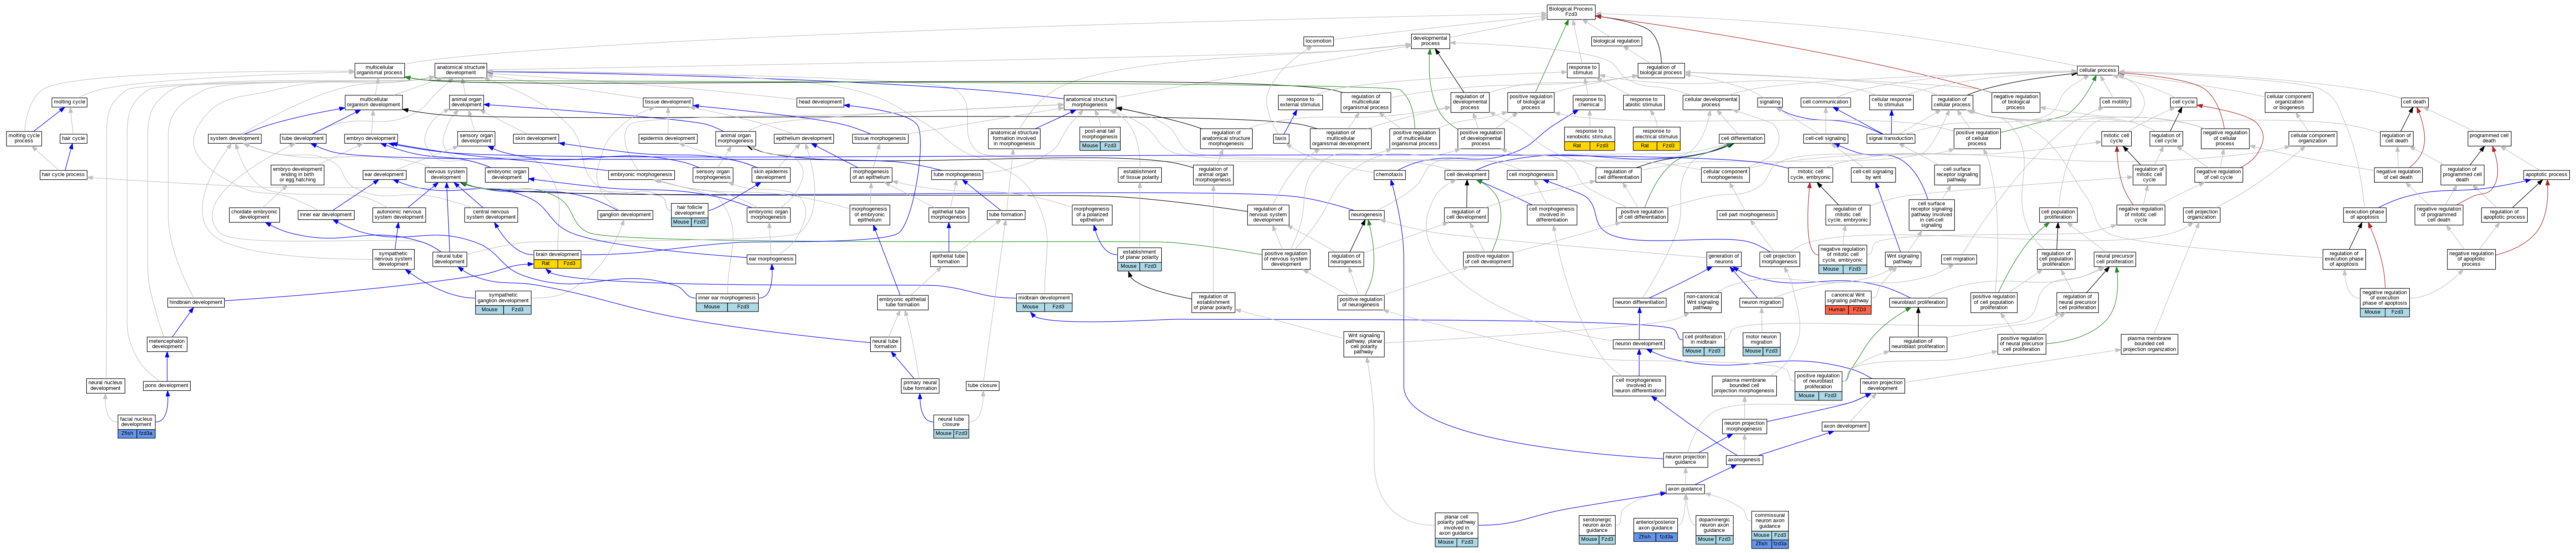Select the 'neural tube closure' node
This screenshot has height=553, width=2576.
pyautogui.click(x=951, y=427)
